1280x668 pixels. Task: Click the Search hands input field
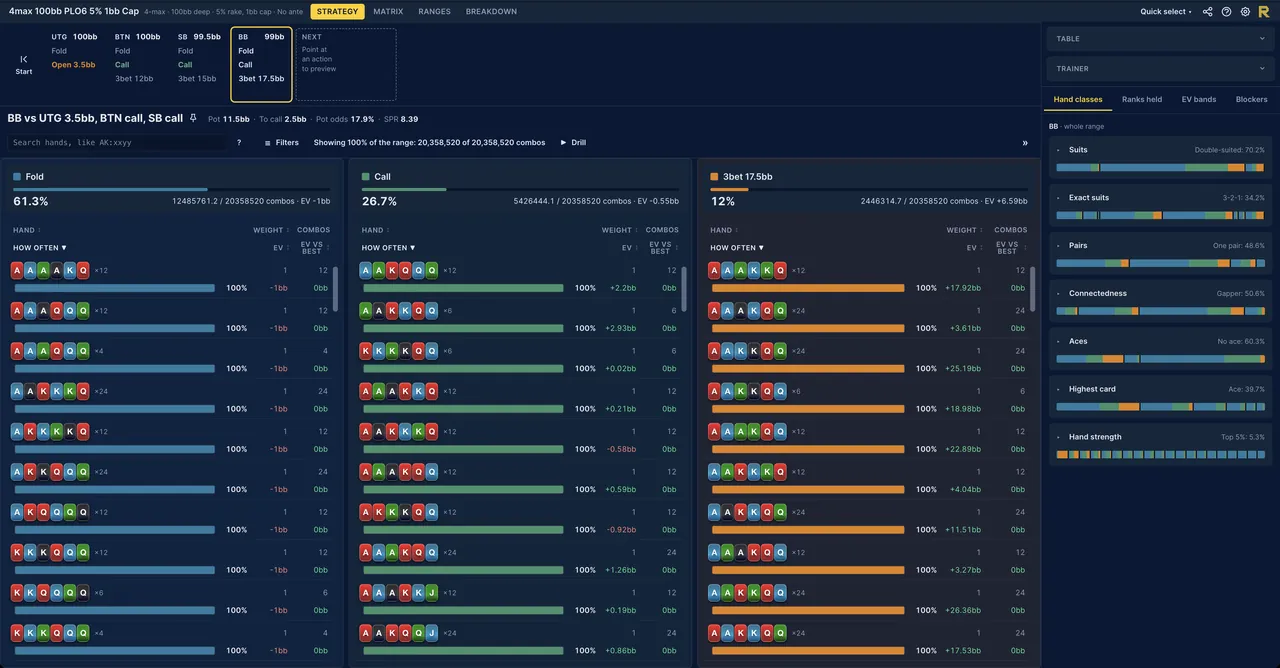pyautogui.click(x=118, y=143)
